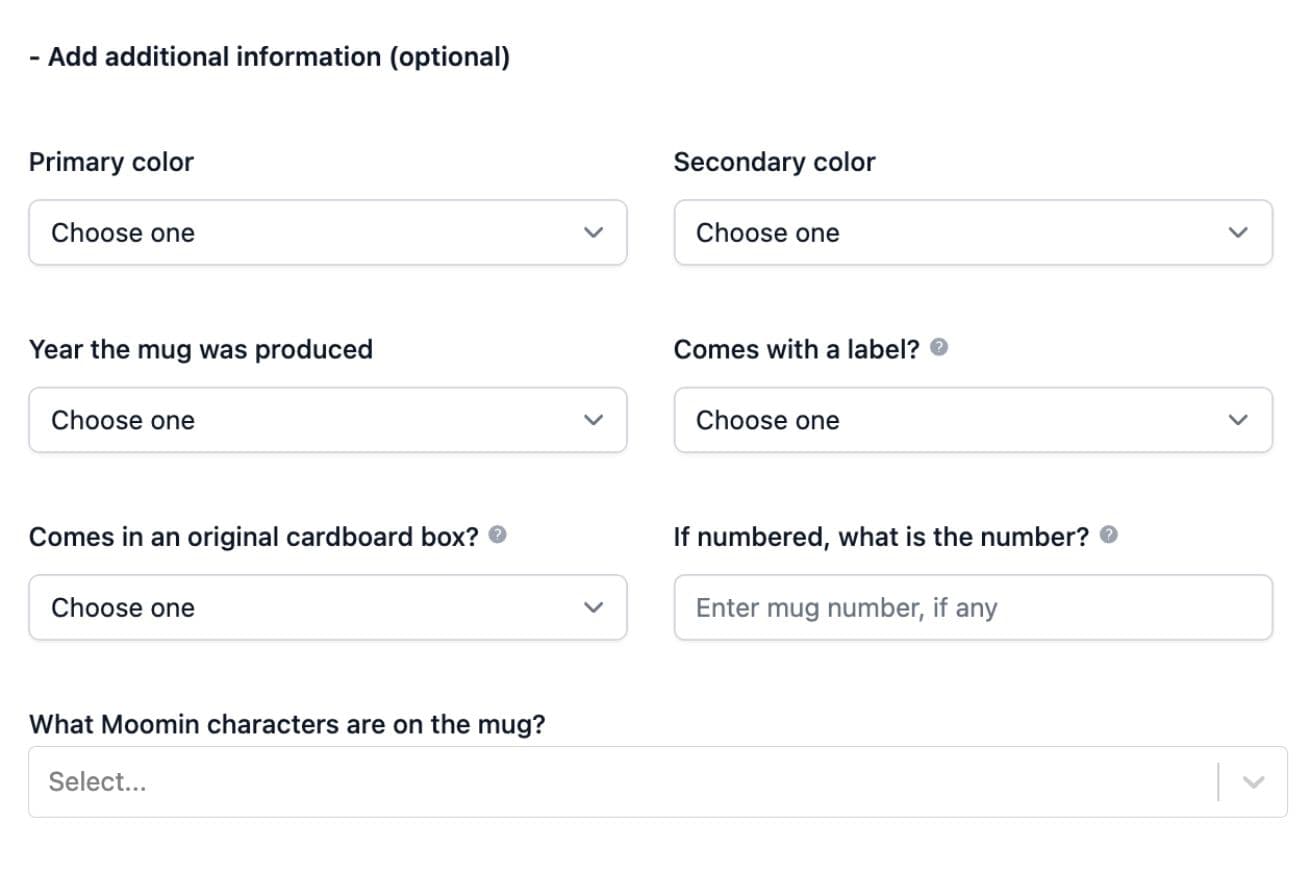This screenshot has height=873, width=1310.
Task: Click chevron arrow in Primary color field
Action: tap(594, 233)
